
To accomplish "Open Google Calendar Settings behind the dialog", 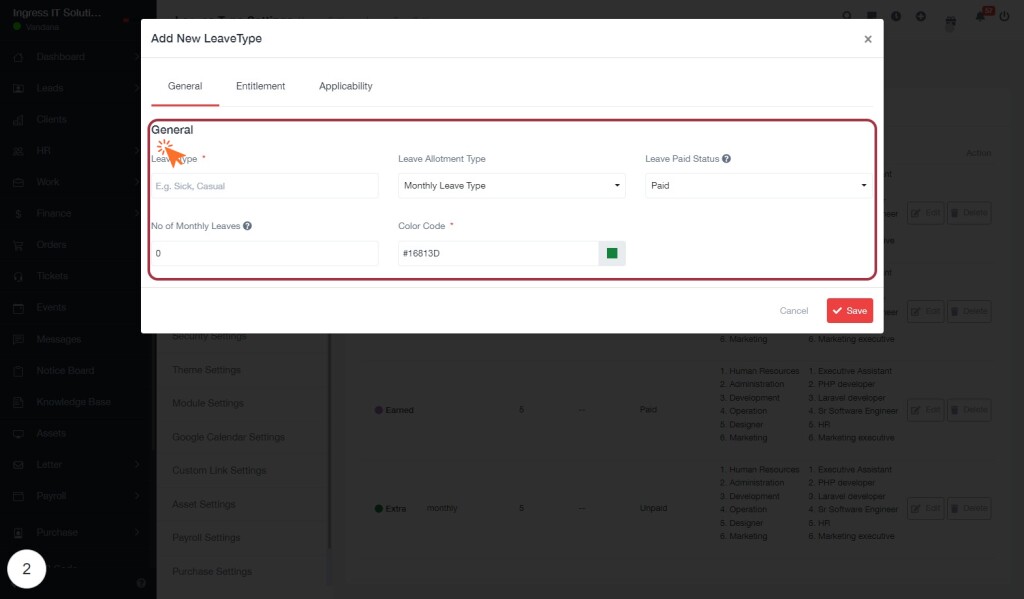I will click(x=229, y=437).
